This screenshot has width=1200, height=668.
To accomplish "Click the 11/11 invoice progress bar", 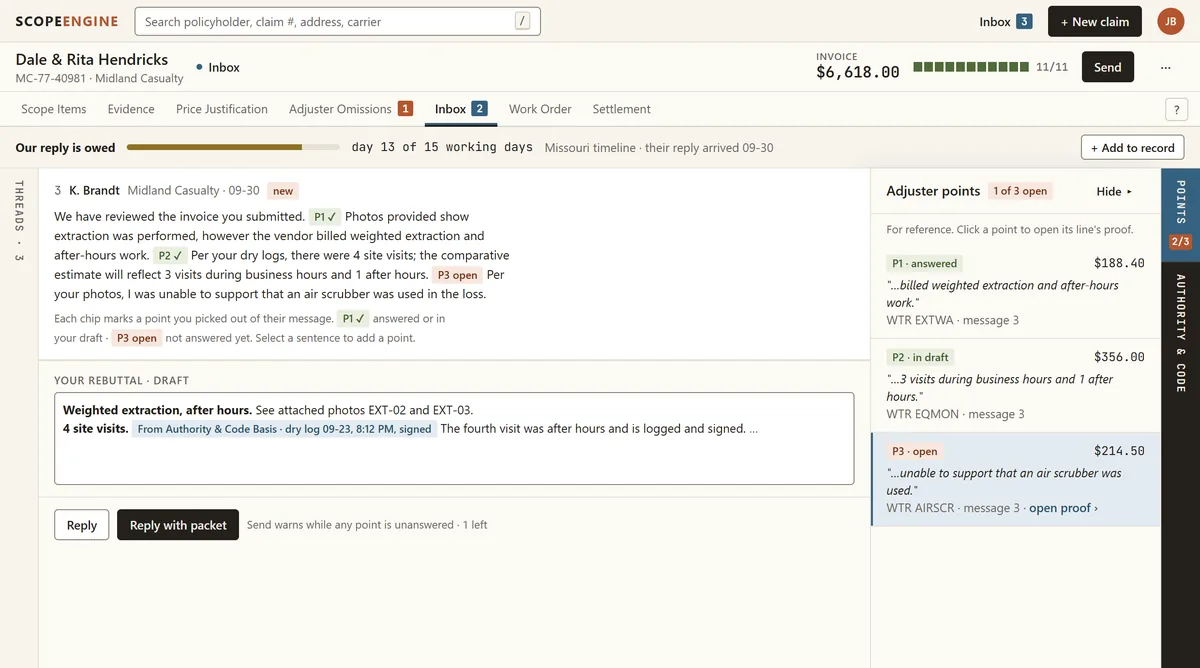I will [970, 67].
